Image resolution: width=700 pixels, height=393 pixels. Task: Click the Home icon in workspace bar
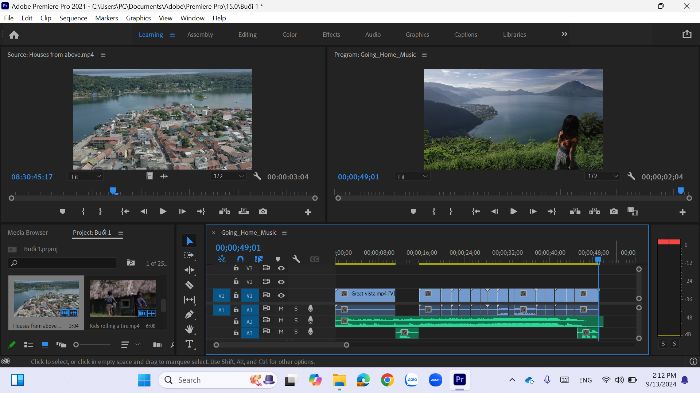click(x=14, y=35)
